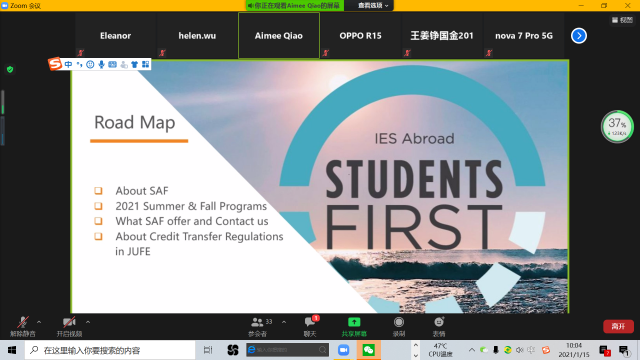Select Eleanor's participant tile
Viewport: 640px width, 360px height.
(x=116, y=36)
